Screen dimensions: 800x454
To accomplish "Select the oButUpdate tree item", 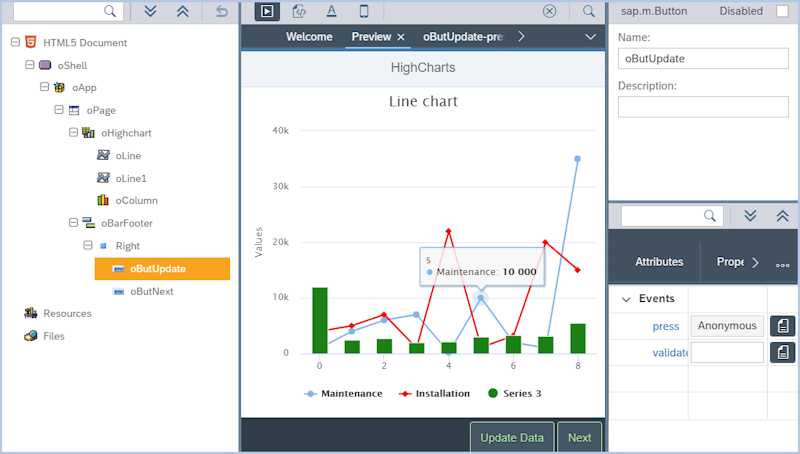I will click(162, 269).
